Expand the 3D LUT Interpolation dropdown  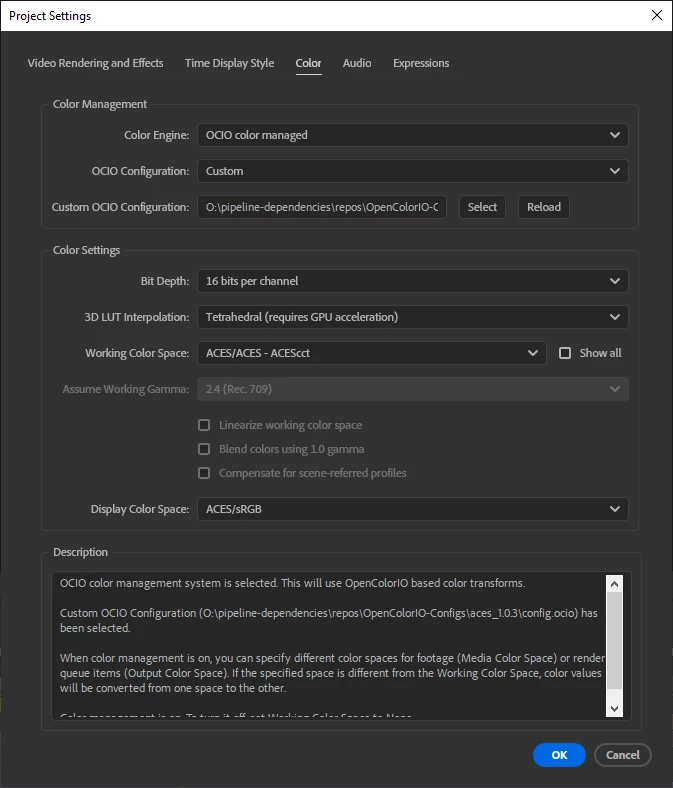413,317
